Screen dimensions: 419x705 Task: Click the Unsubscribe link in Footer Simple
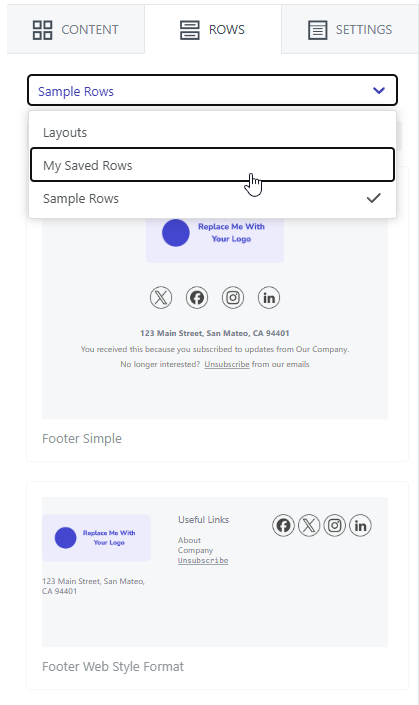point(227,364)
